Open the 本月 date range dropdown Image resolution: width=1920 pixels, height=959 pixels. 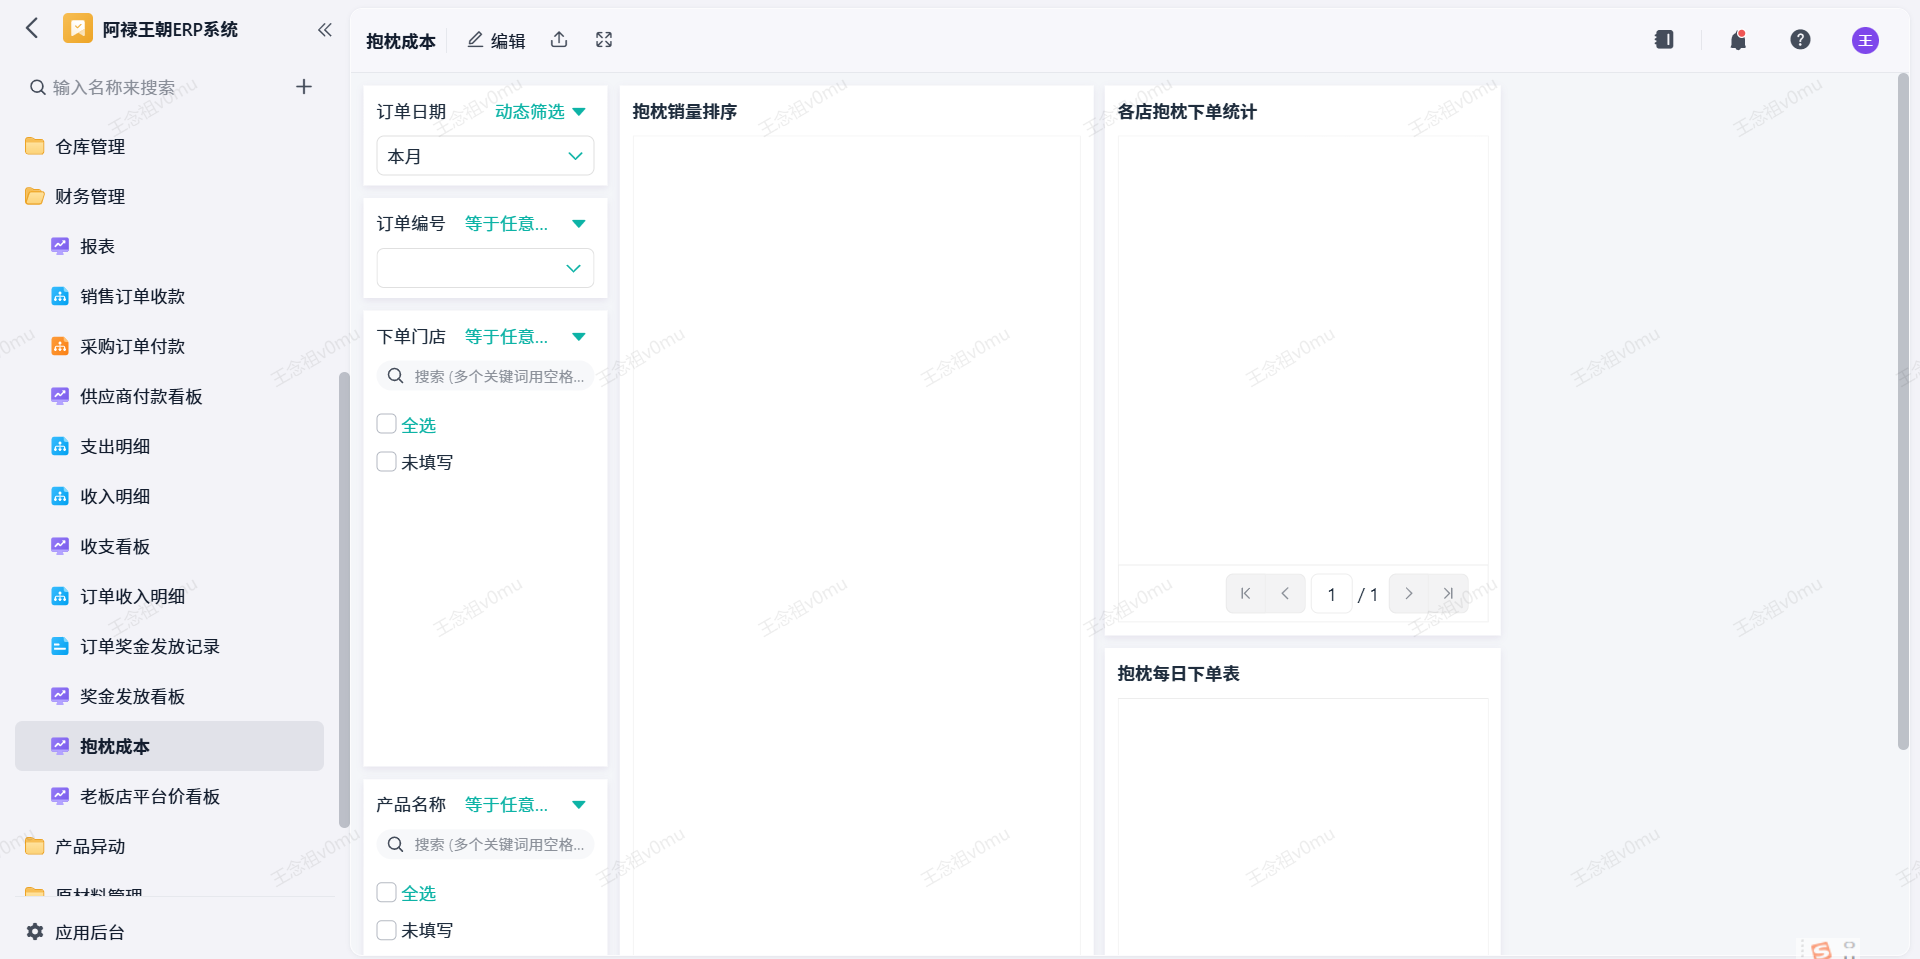click(485, 156)
